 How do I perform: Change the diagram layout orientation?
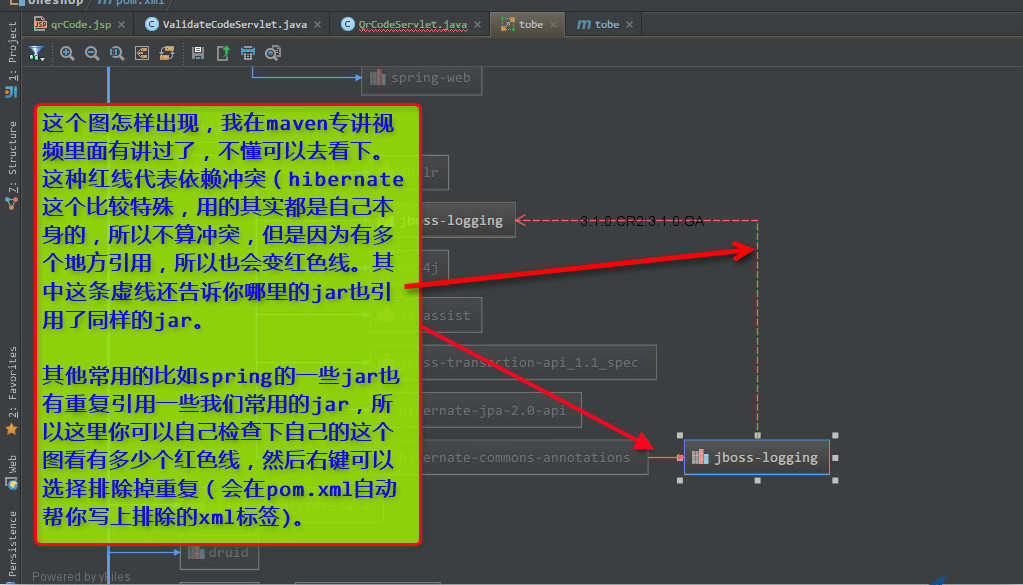[x=167, y=53]
